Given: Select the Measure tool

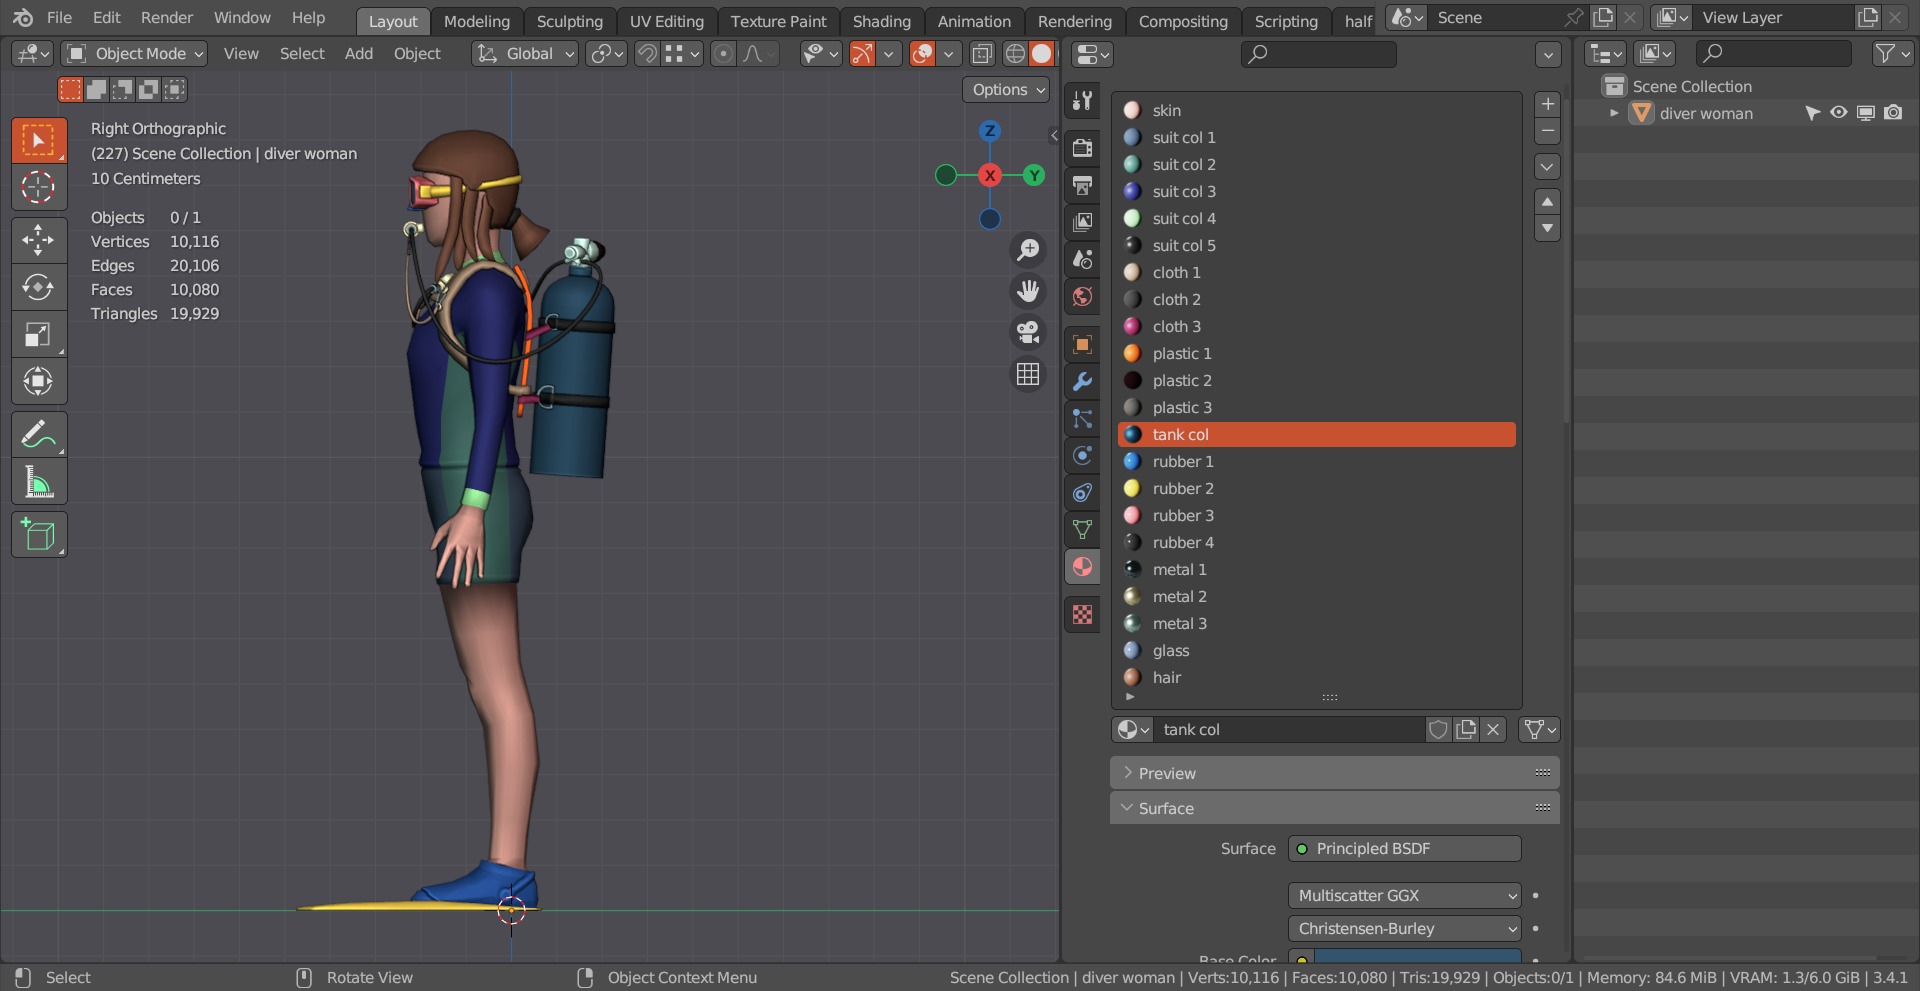Looking at the screenshot, I should (x=39, y=482).
